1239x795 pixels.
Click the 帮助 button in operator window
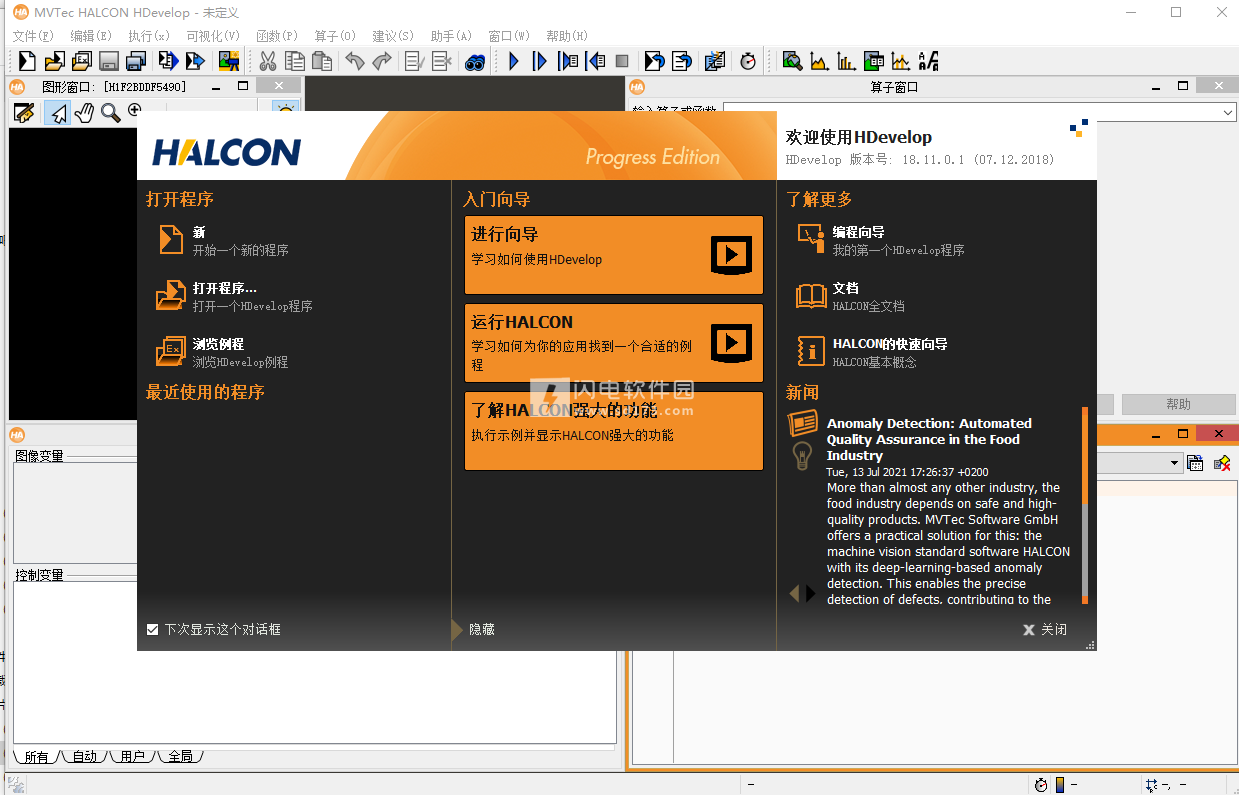click(x=1178, y=404)
